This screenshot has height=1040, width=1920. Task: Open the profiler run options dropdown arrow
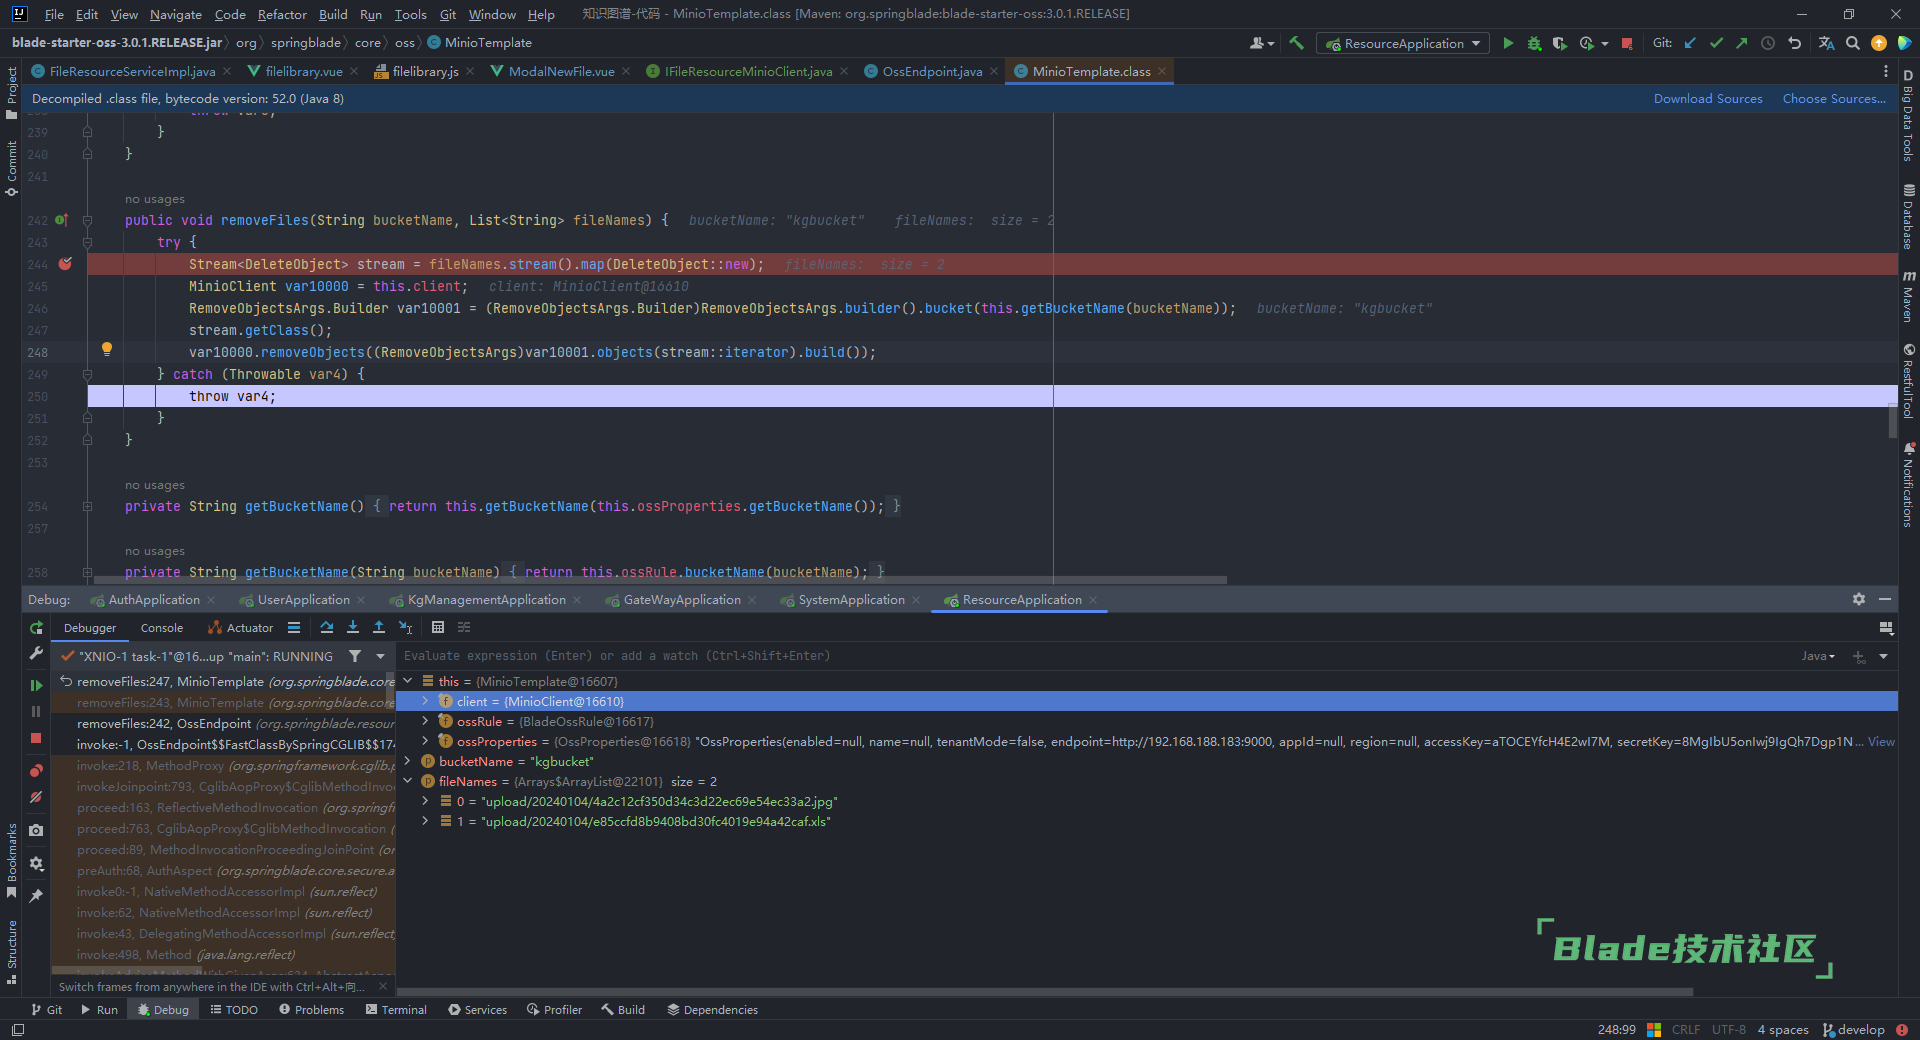tap(1605, 43)
